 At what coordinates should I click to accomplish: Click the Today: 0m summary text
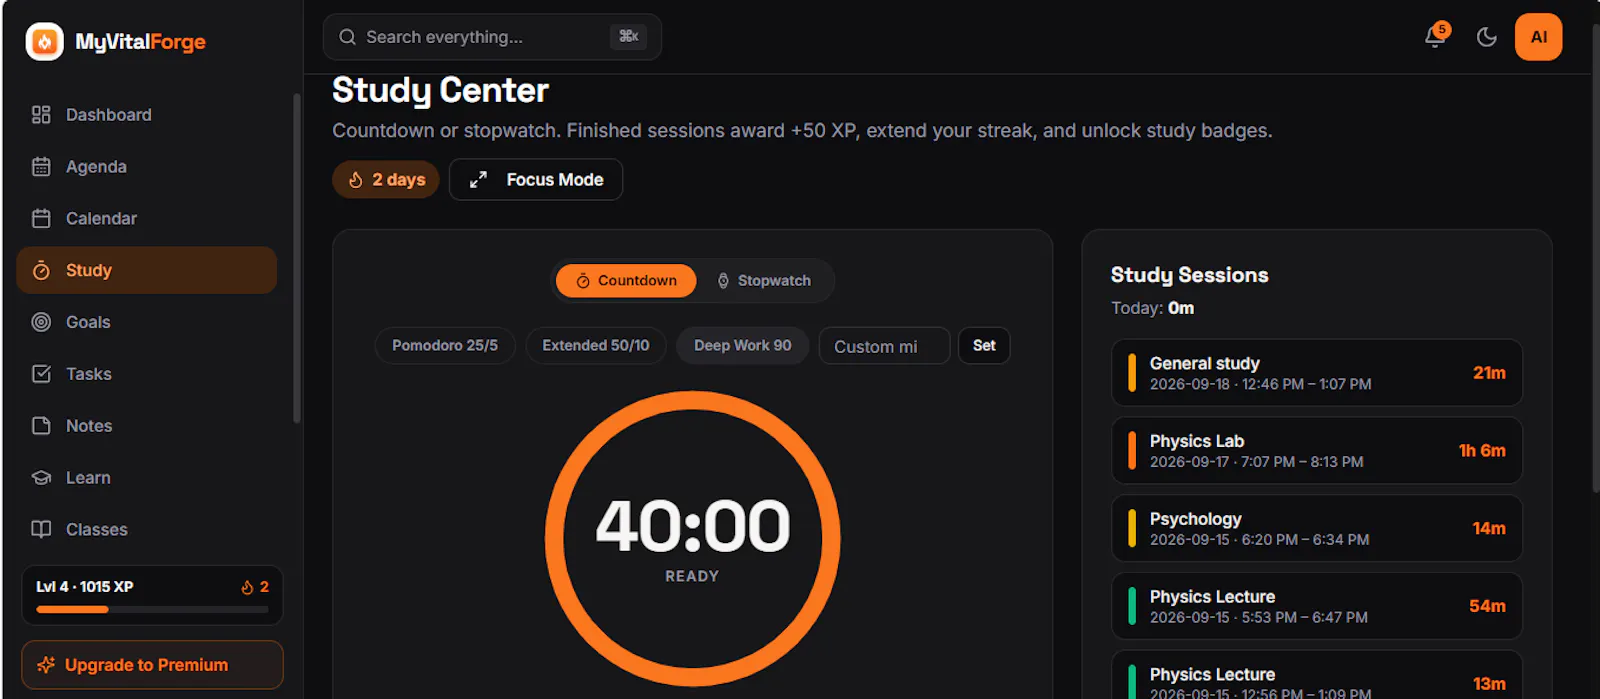pyautogui.click(x=1152, y=308)
